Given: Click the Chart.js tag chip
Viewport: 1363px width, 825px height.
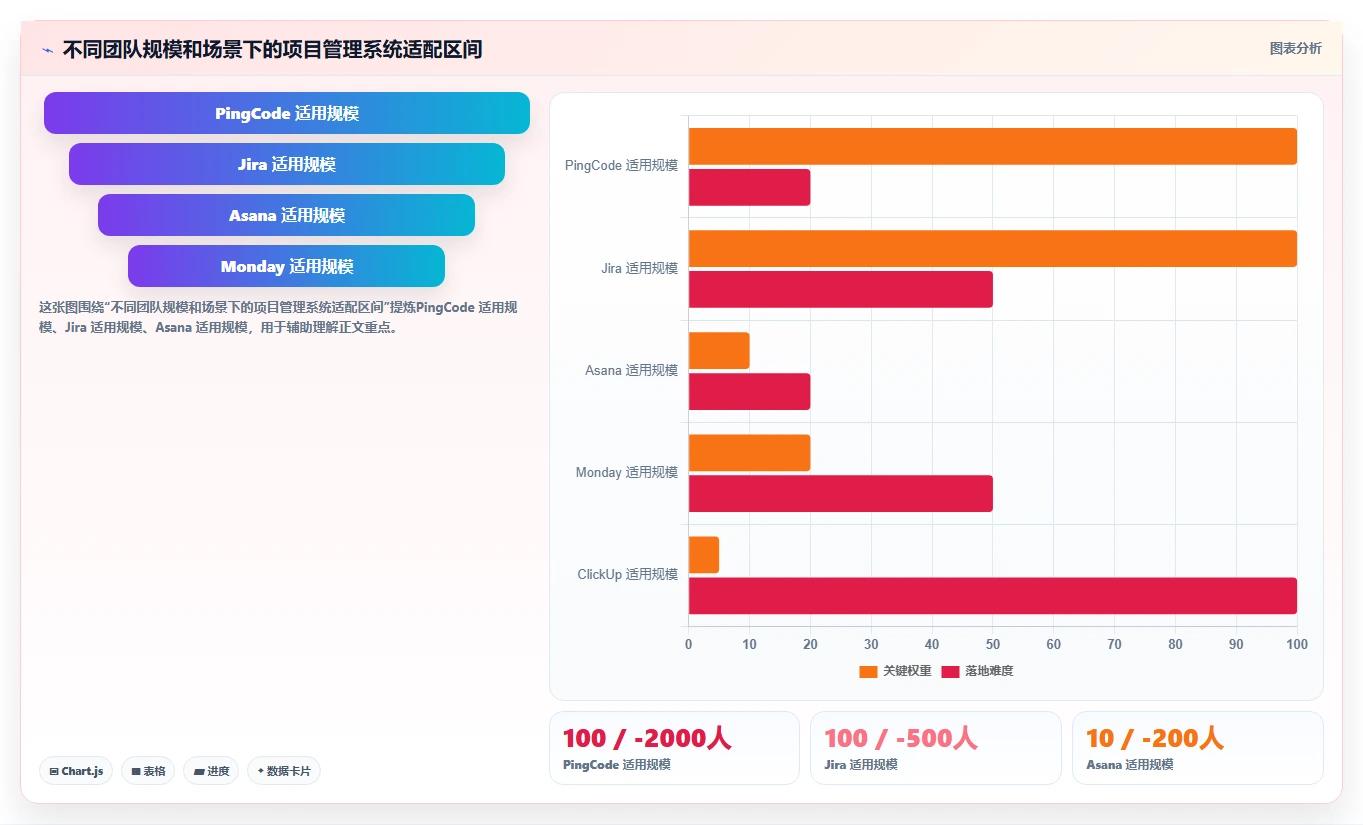Looking at the screenshot, I should tap(76, 771).
